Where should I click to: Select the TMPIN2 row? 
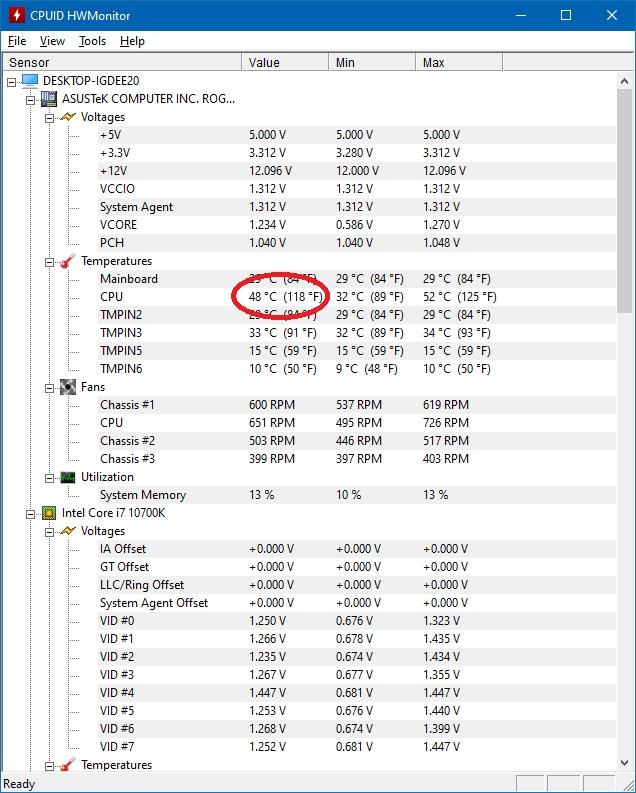click(x=357, y=315)
